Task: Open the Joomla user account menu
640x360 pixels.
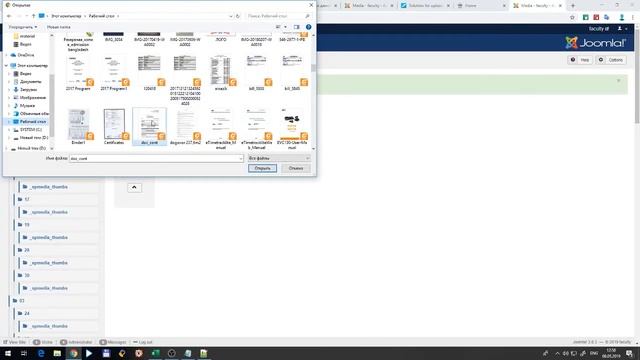Action: pyautogui.click(x=622, y=29)
